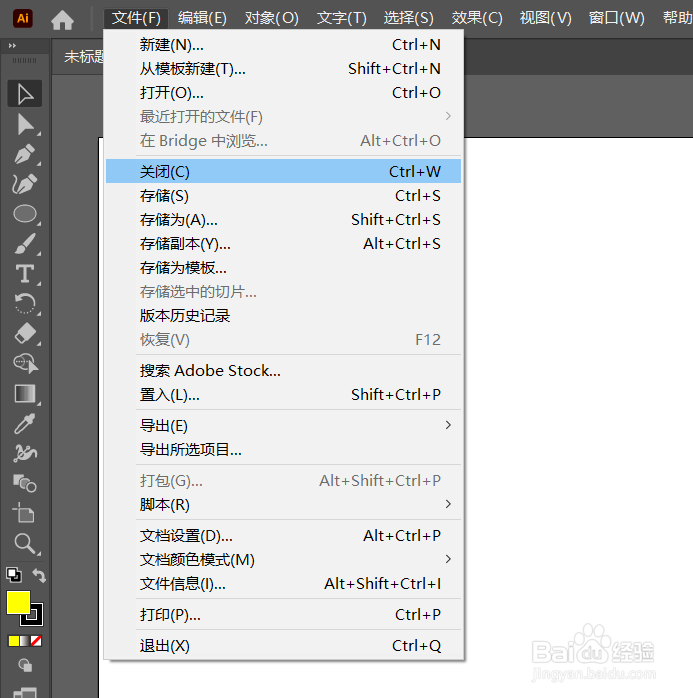Open the 文字(T) menu

click(x=342, y=18)
